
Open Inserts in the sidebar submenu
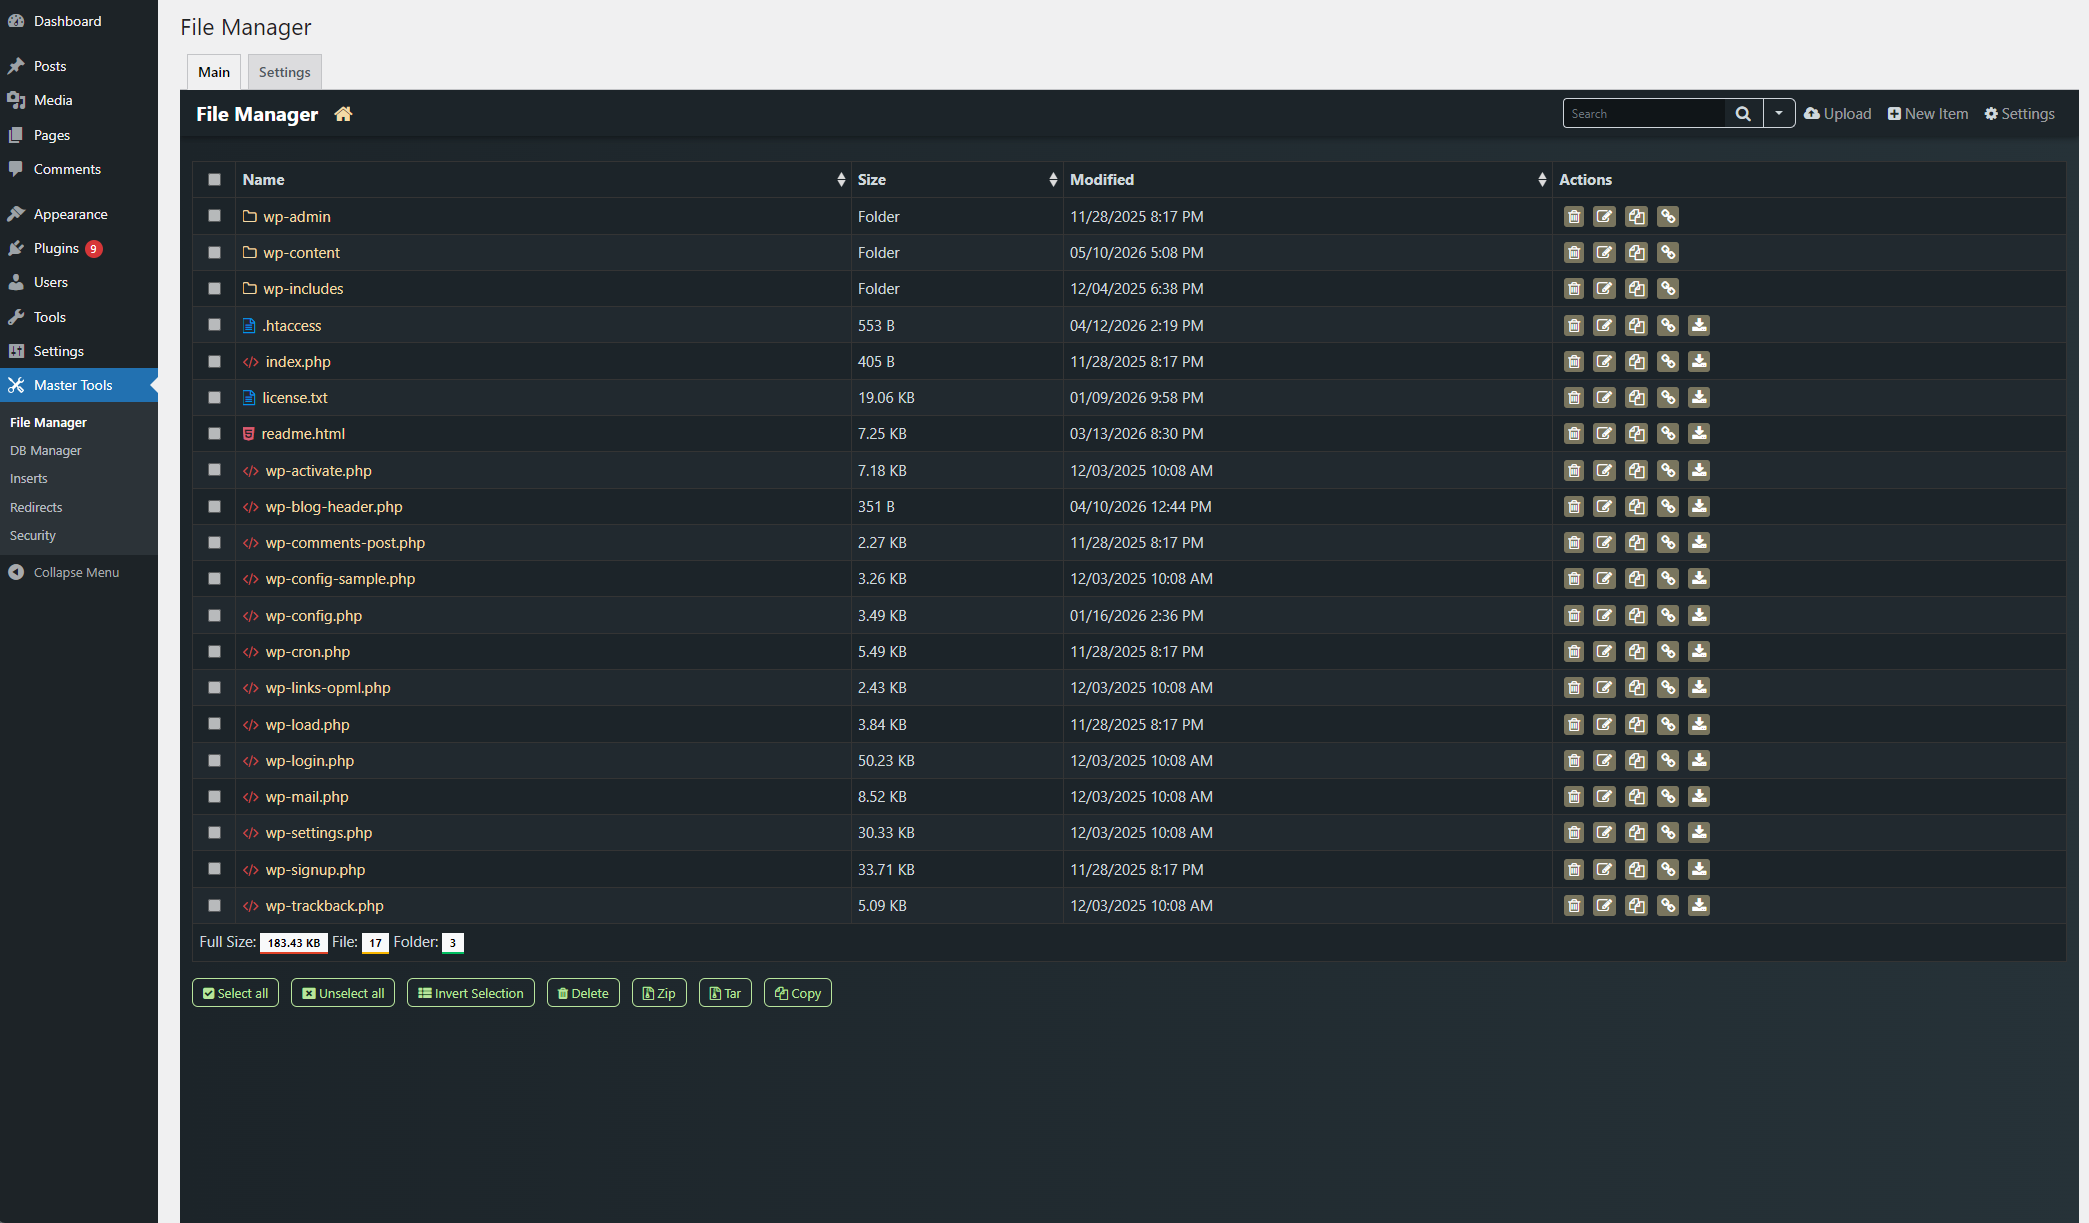click(x=29, y=479)
